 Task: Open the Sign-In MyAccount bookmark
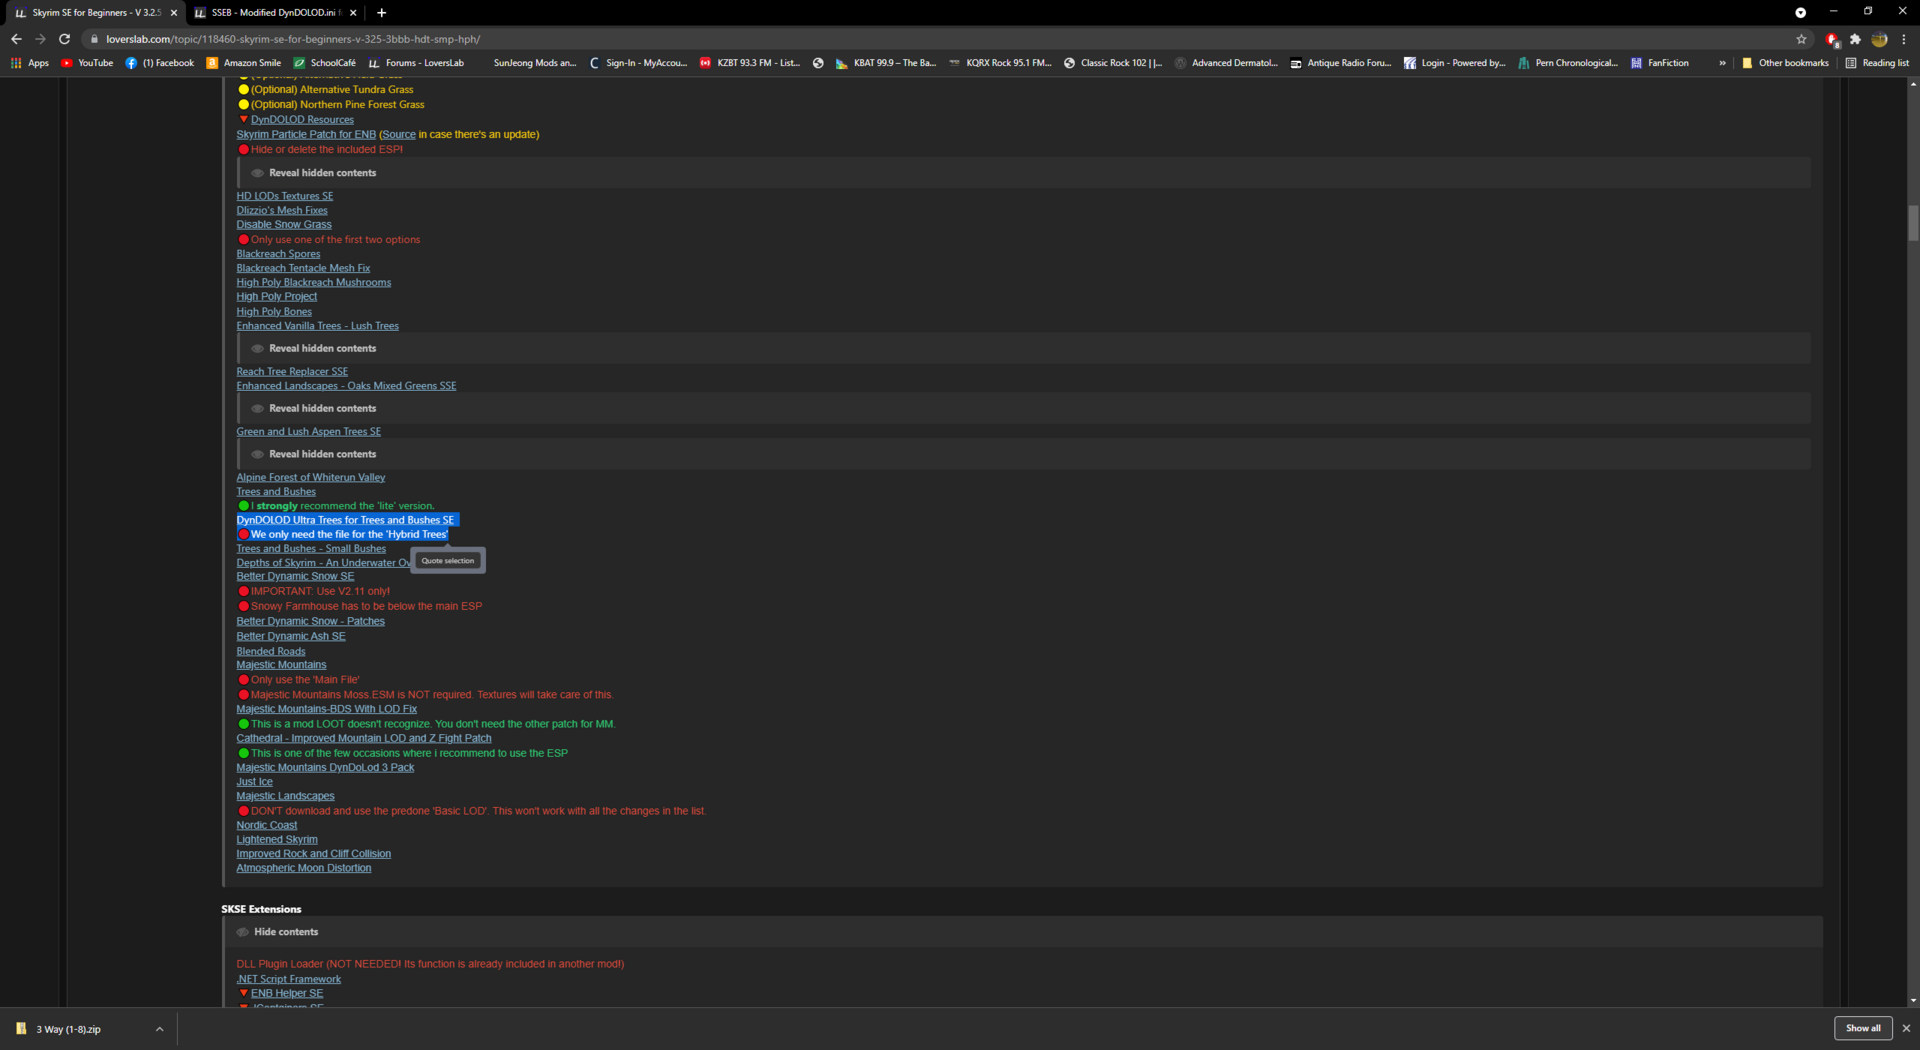(638, 63)
